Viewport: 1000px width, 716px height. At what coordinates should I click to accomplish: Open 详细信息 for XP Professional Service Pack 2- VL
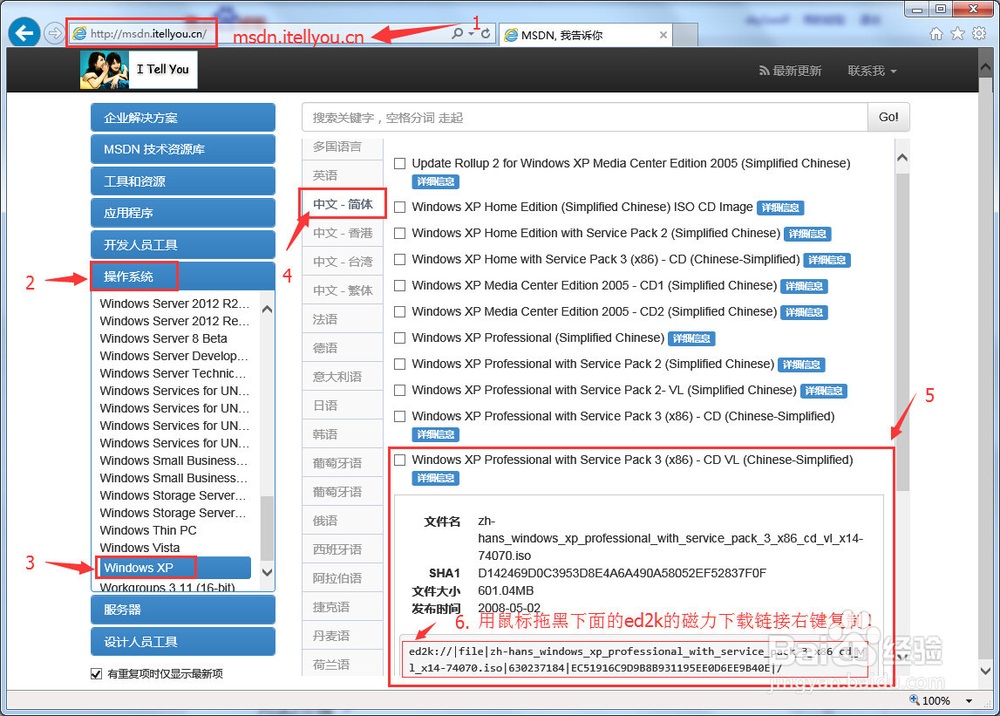coord(823,391)
